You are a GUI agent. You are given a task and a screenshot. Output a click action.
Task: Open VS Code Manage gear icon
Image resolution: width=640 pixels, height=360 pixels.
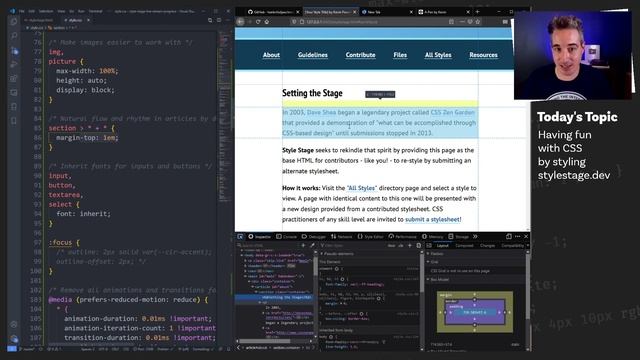coord(14,339)
